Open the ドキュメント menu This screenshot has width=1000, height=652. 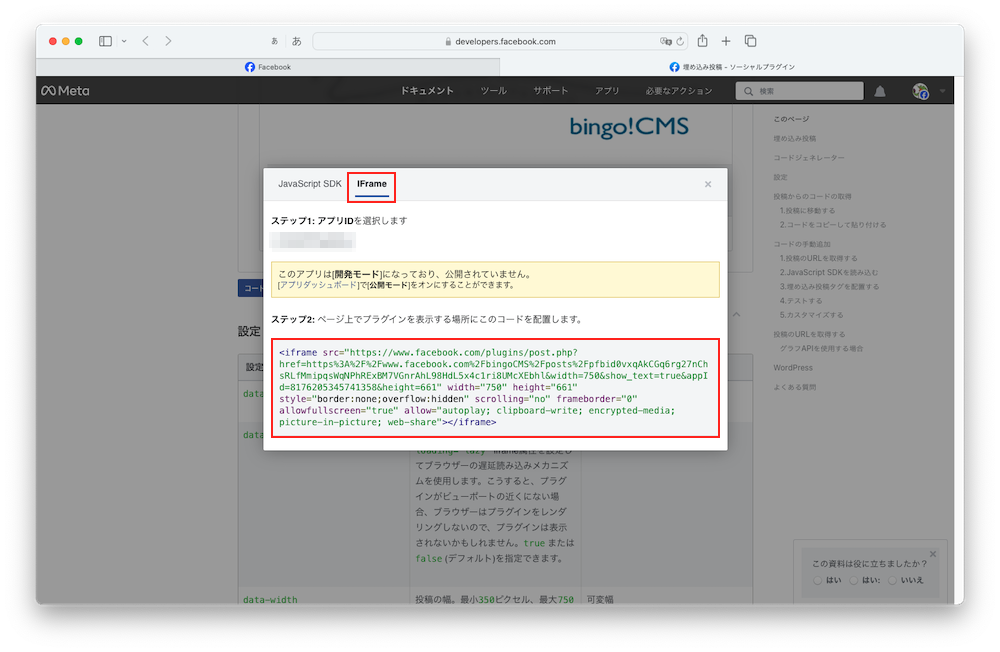click(x=427, y=91)
